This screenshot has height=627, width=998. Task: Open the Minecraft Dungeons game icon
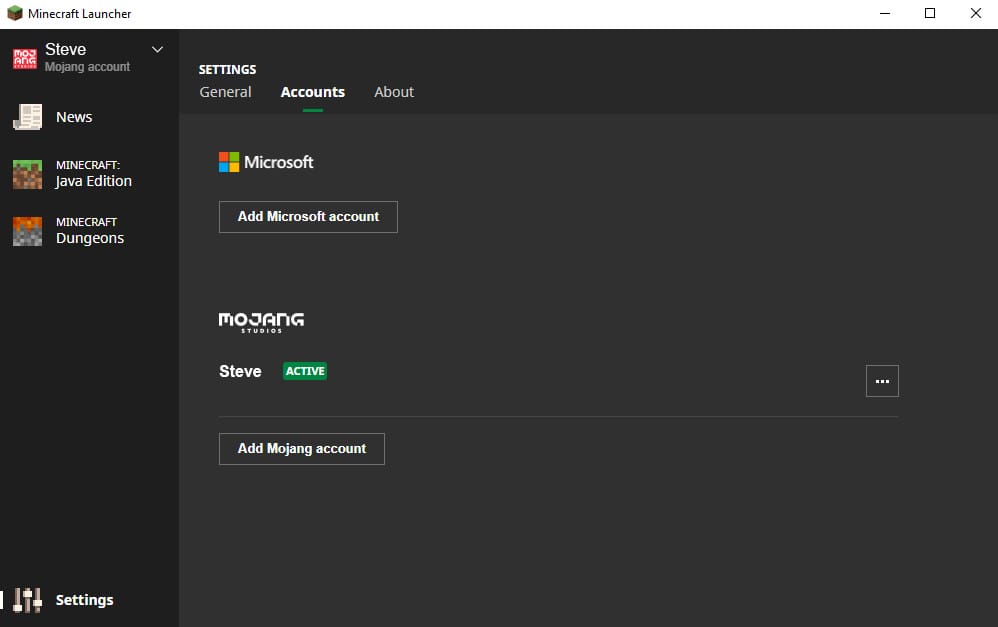[x=27, y=231]
